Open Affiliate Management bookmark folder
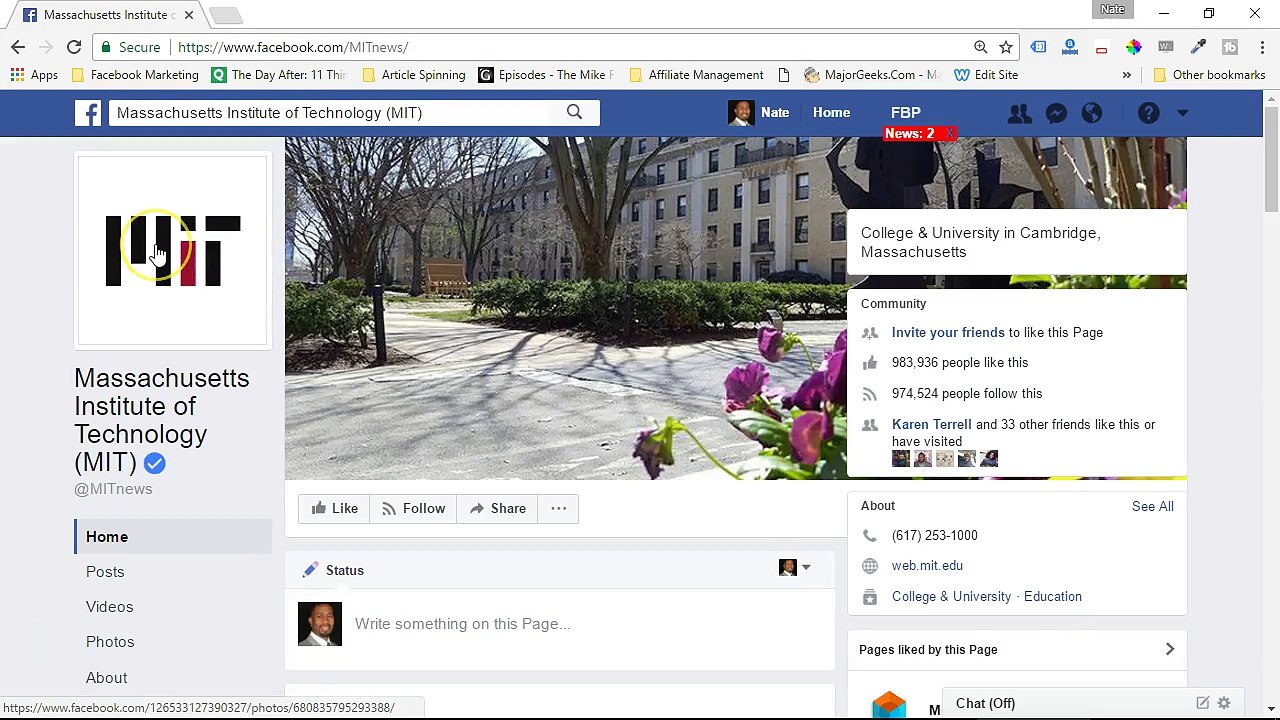 [696, 75]
